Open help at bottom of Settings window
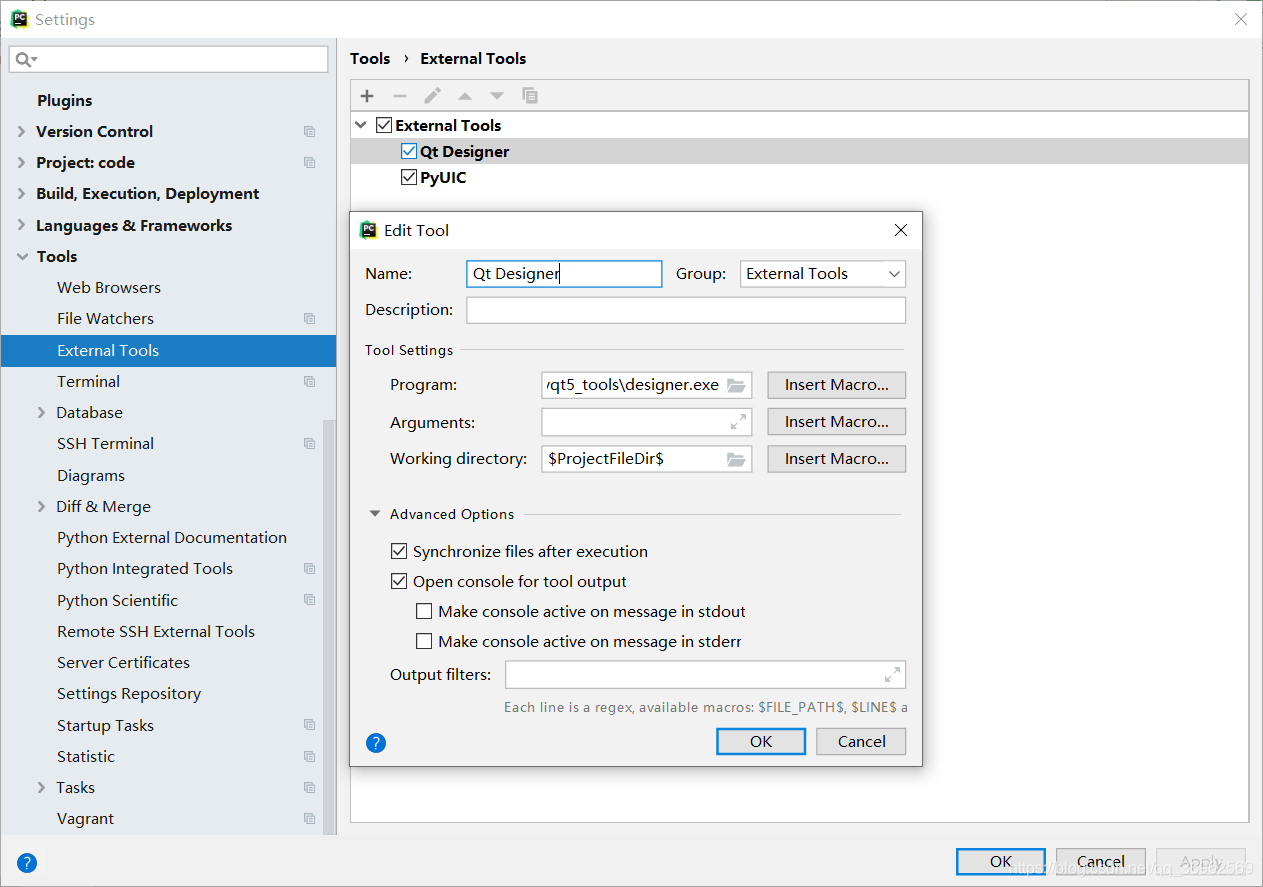The width and height of the screenshot is (1263, 887). [x=27, y=862]
